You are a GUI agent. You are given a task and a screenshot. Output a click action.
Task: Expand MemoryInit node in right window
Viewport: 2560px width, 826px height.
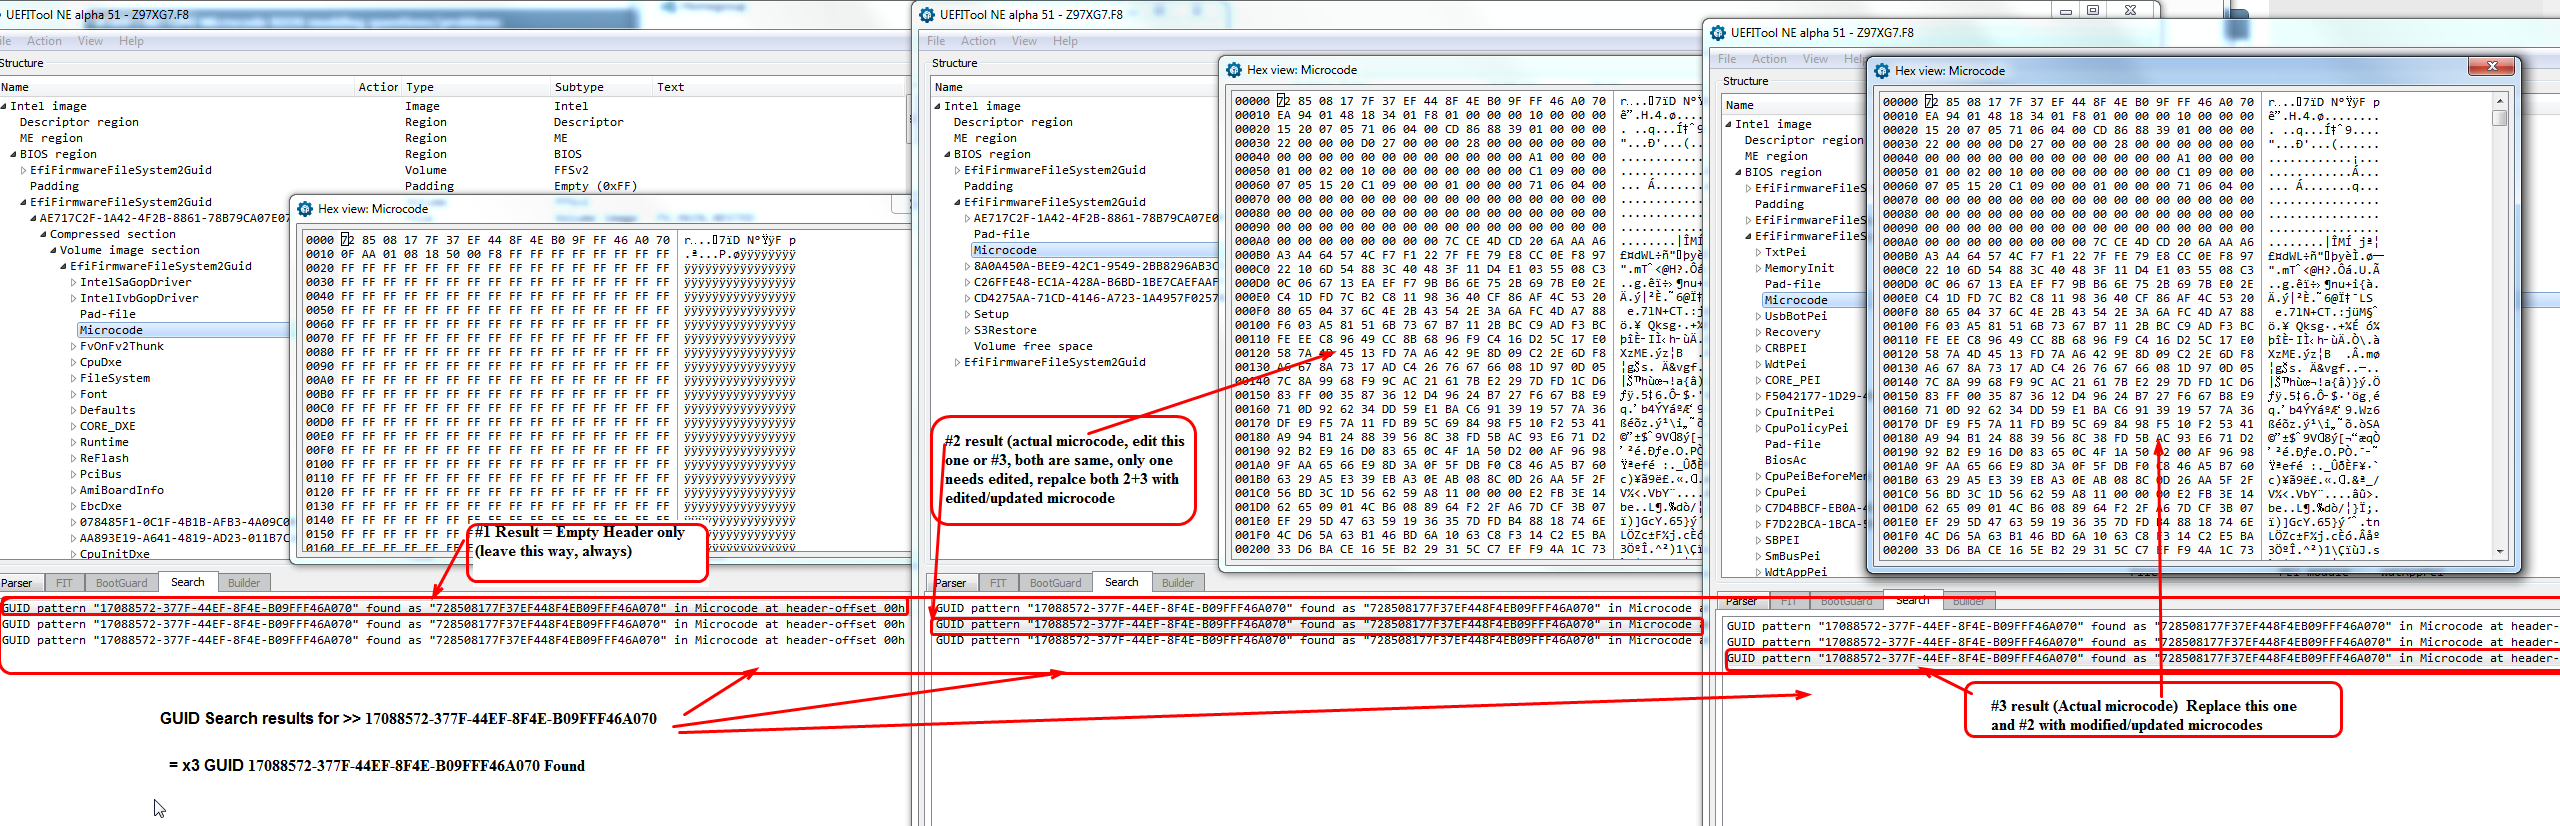(1759, 268)
